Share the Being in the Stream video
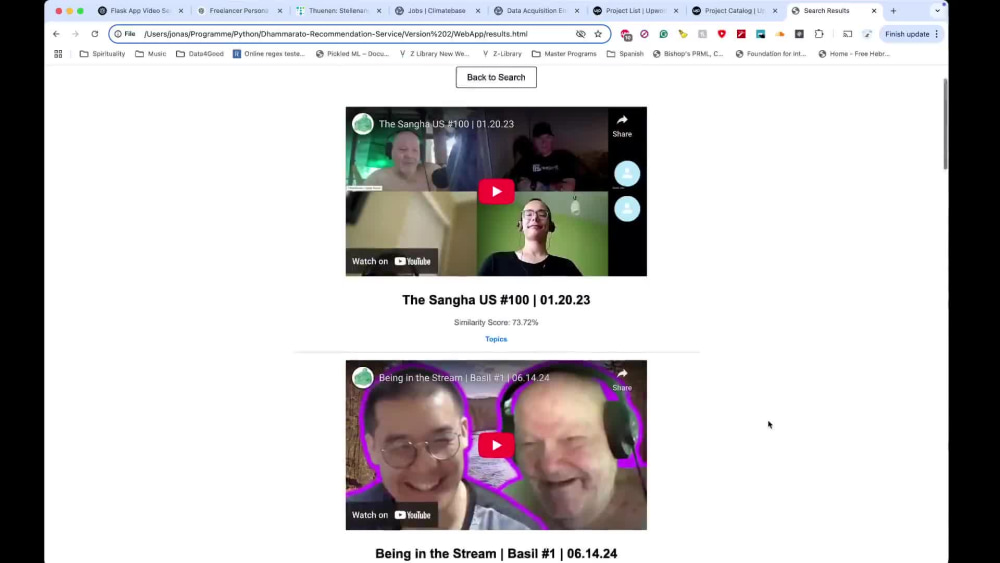The image size is (1000, 563). point(622,379)
